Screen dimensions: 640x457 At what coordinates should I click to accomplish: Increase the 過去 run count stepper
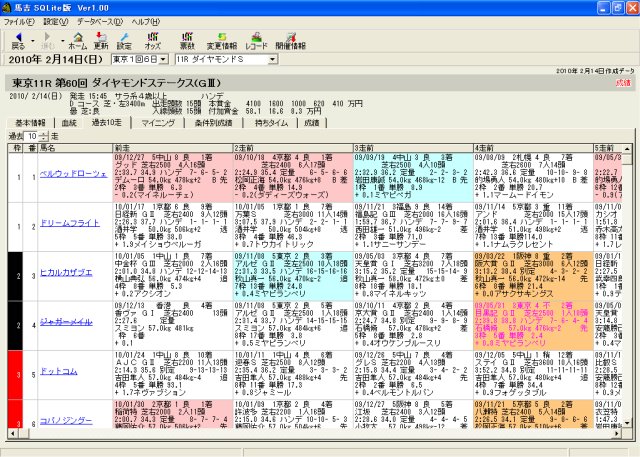[x=44, y=134]
